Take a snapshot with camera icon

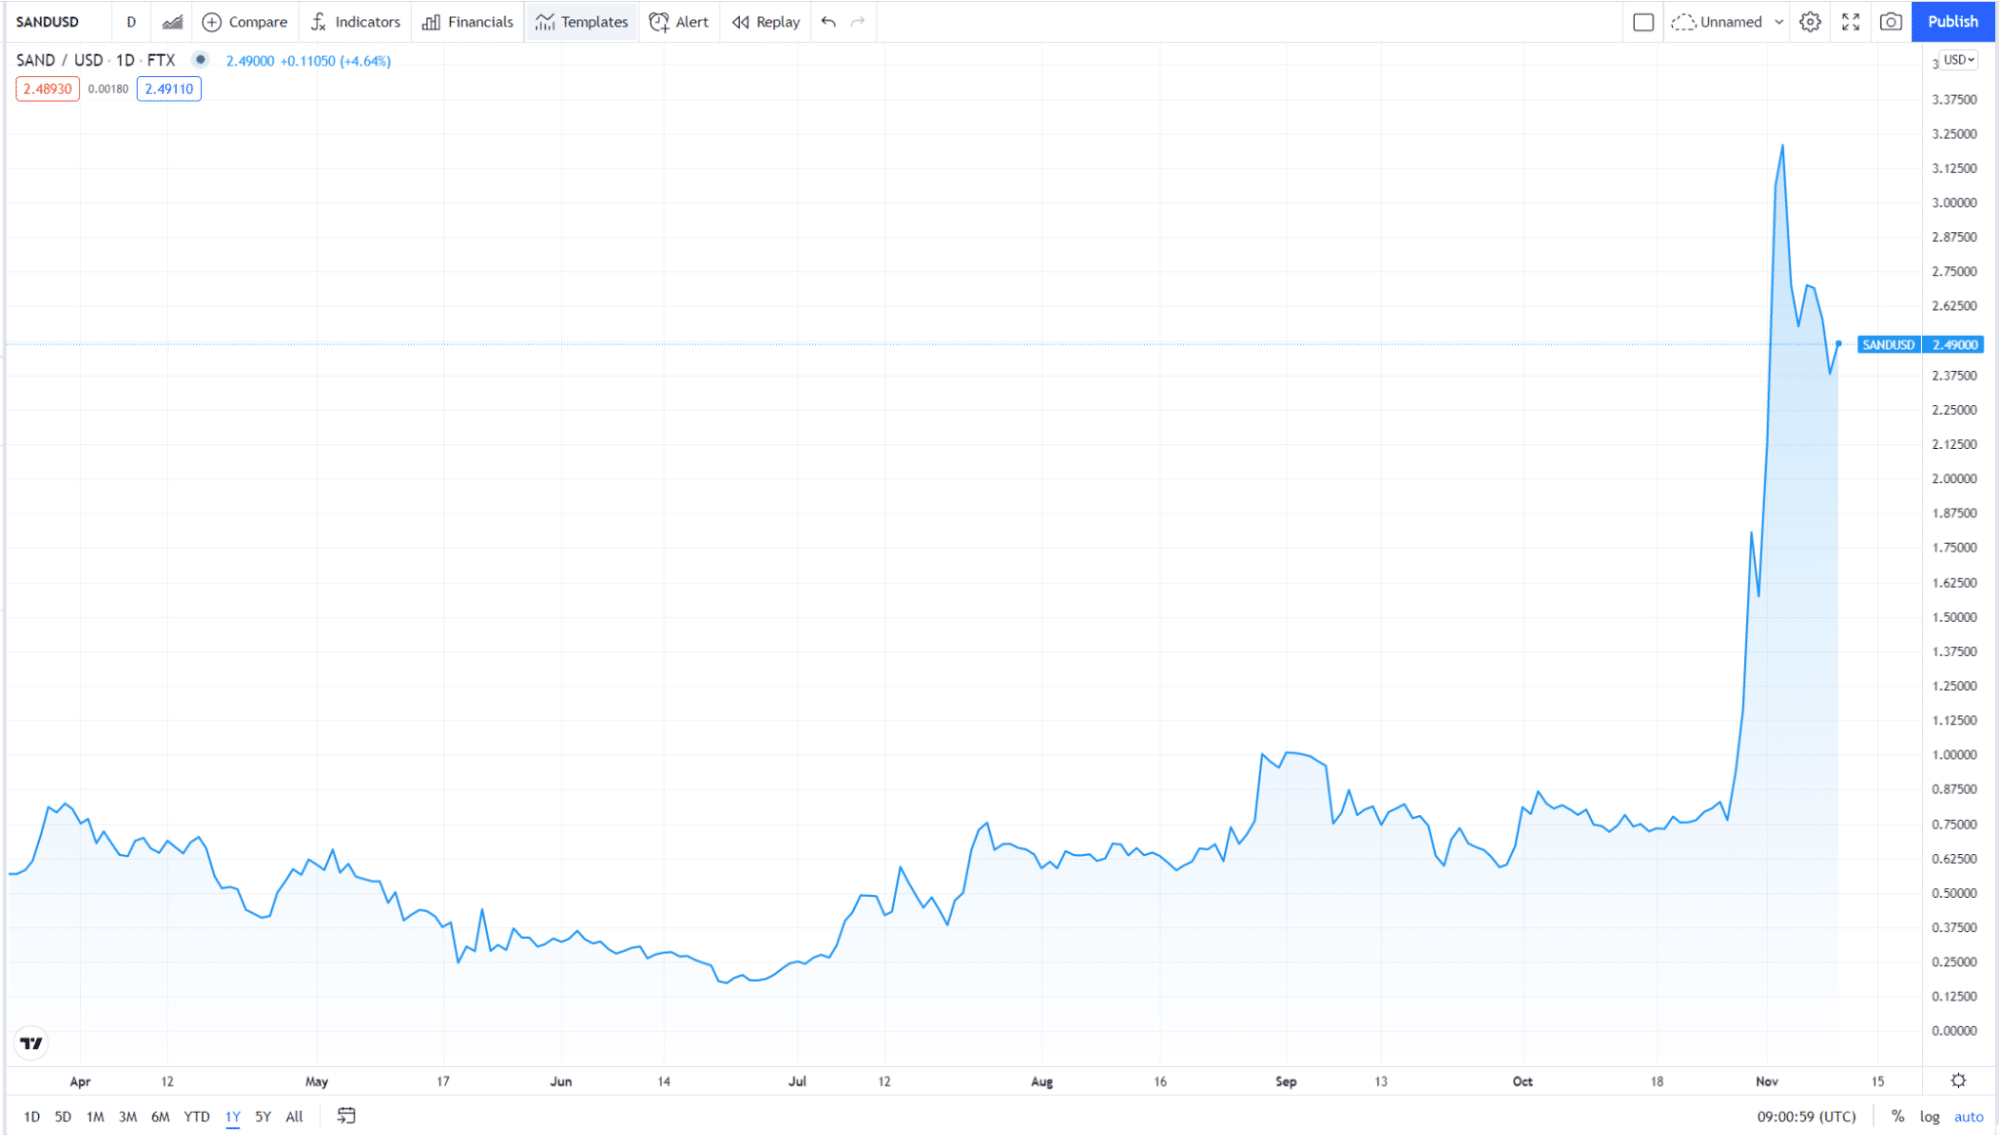(x=1891, y=22)
